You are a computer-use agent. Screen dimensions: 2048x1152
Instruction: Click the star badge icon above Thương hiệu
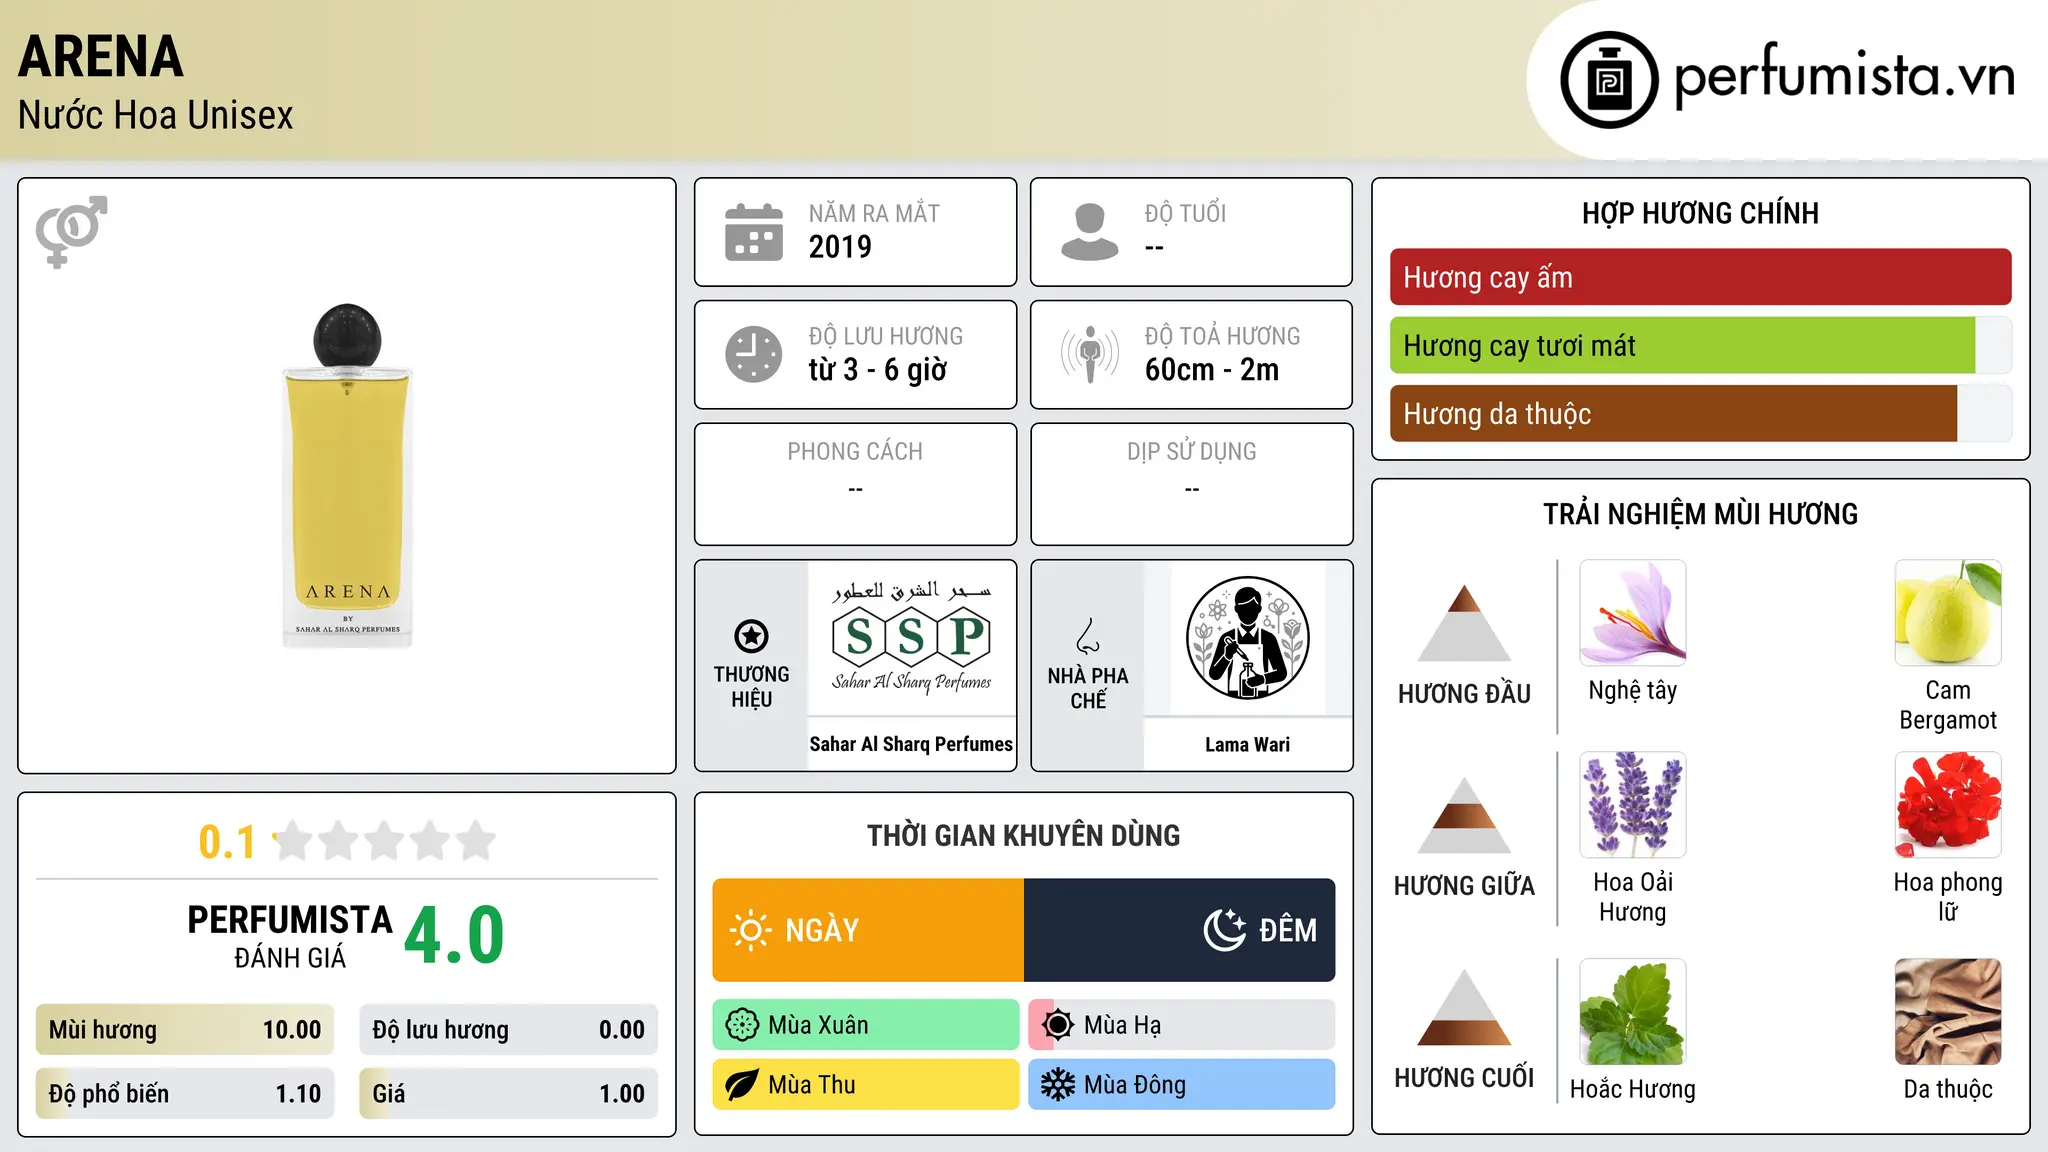pyautogui.click(x=751, y=636)
